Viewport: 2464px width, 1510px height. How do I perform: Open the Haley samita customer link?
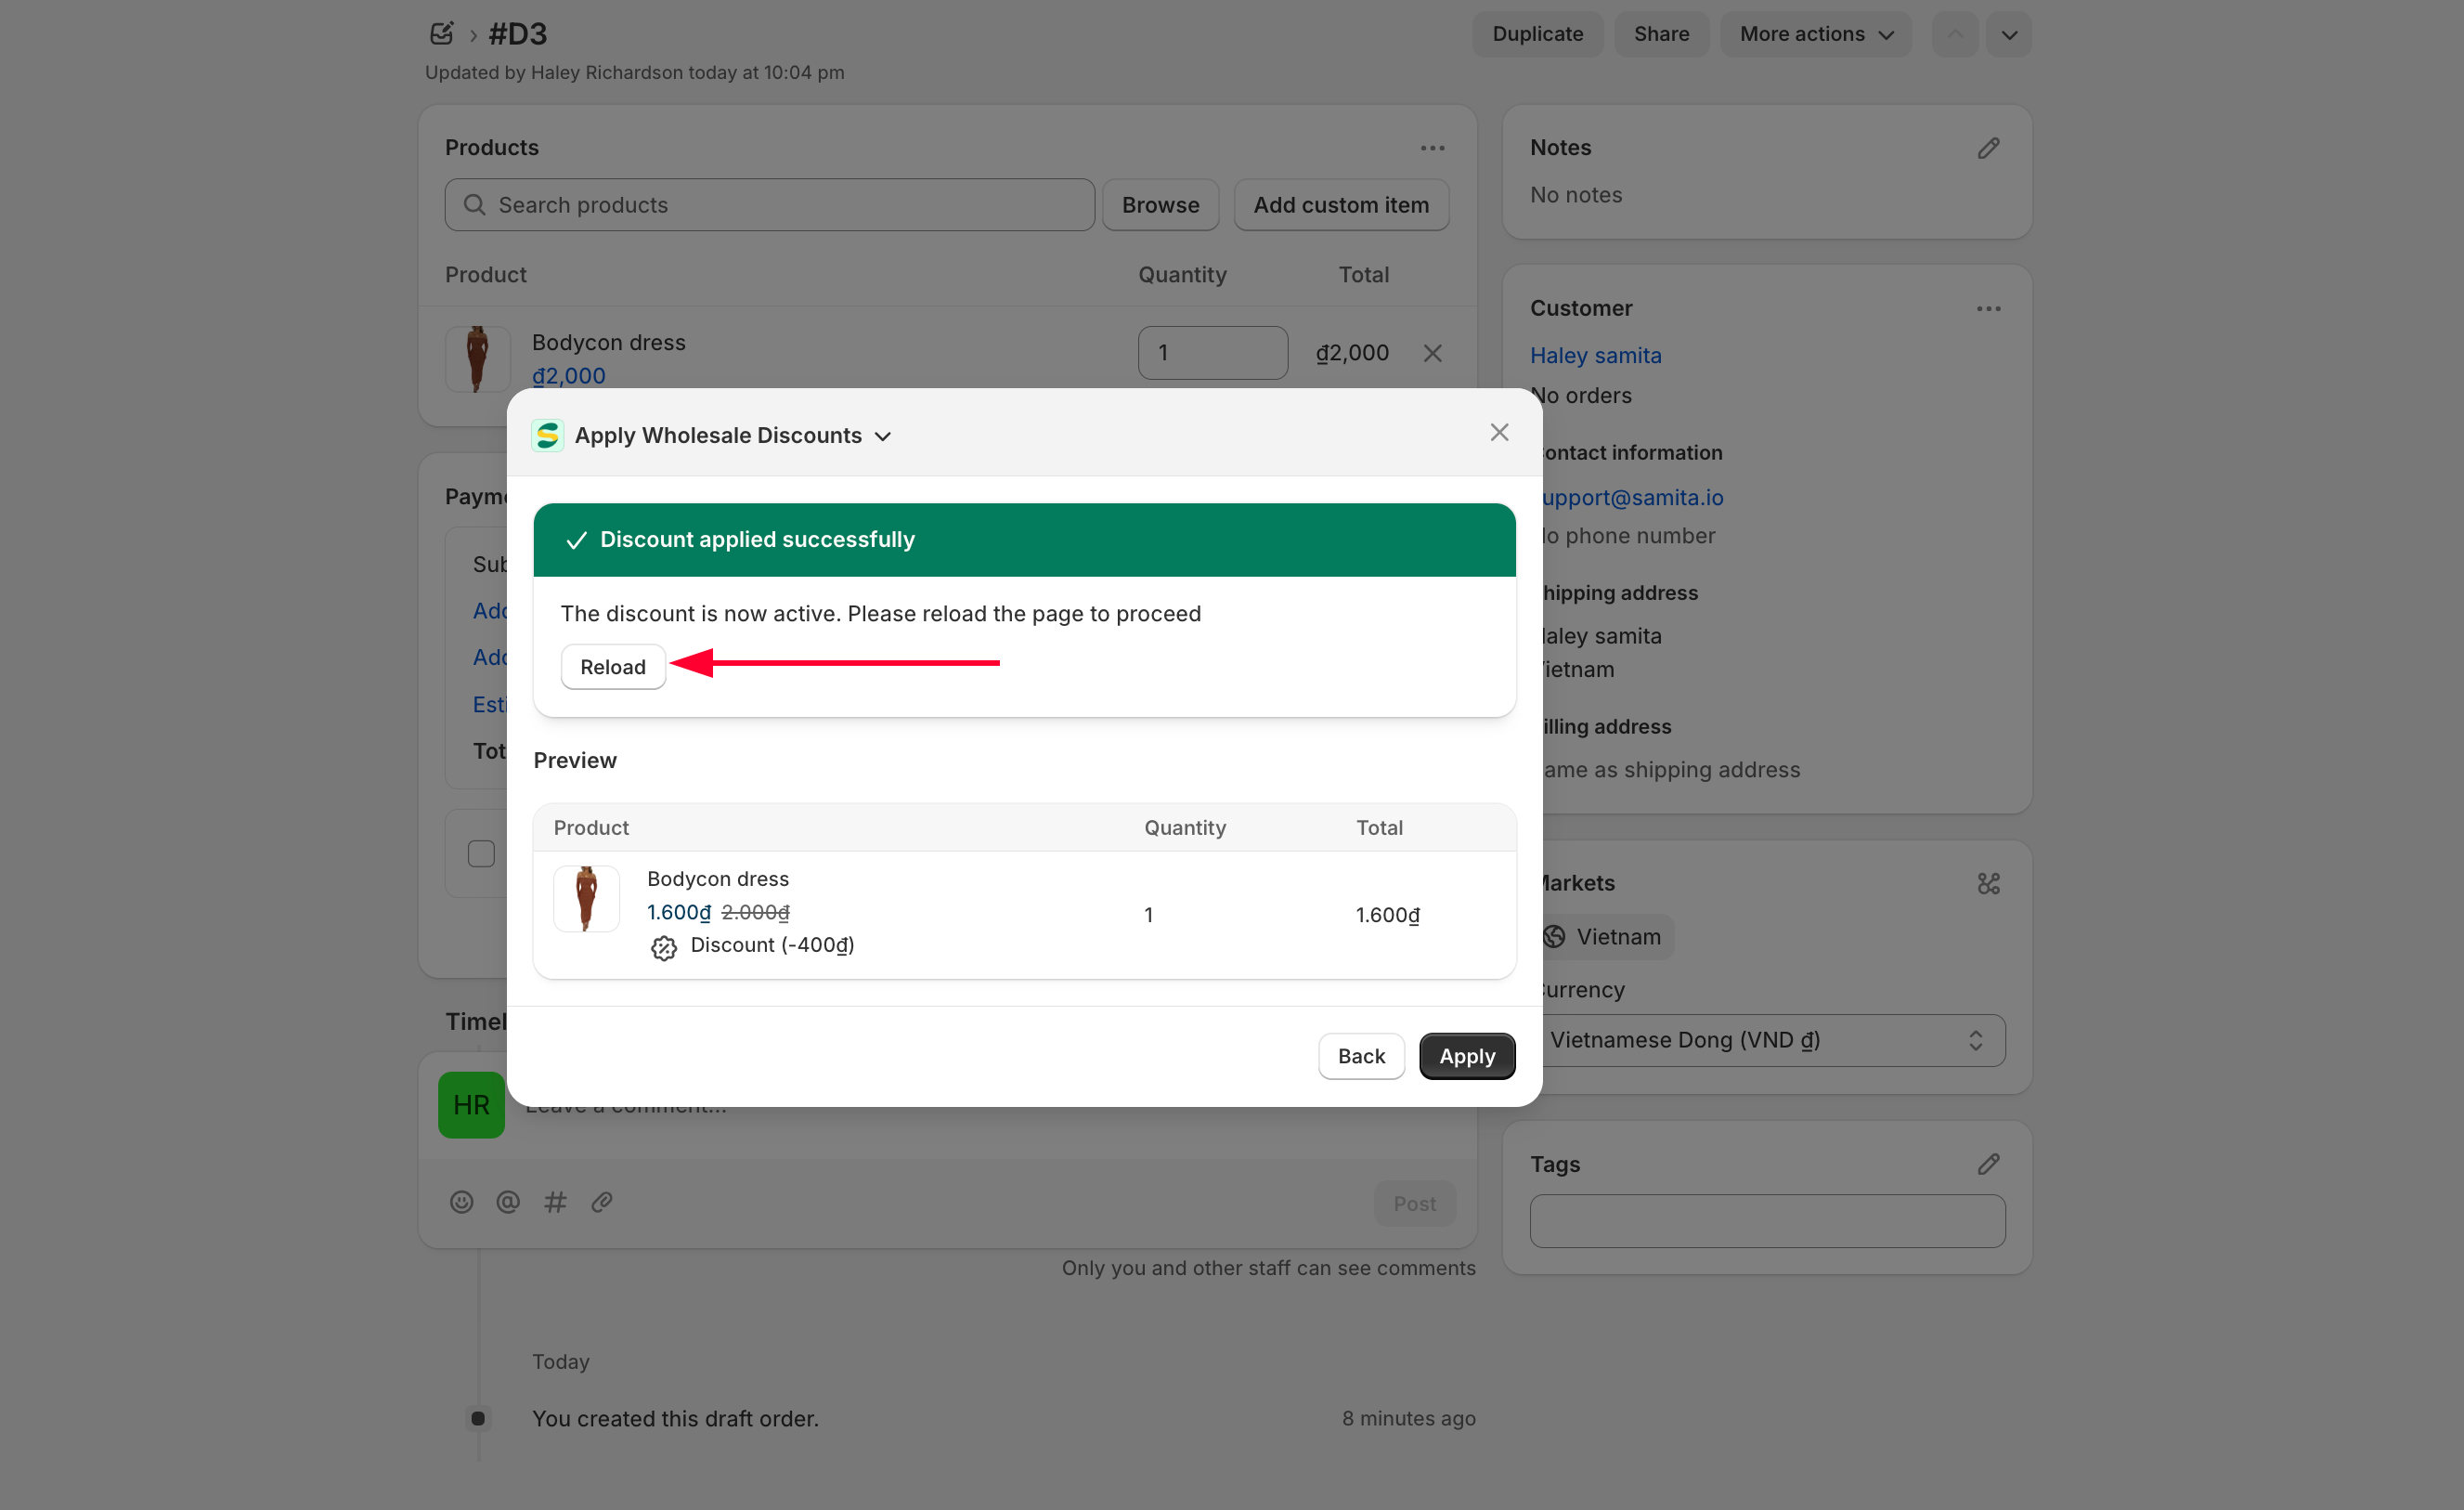tap(1595, 355)
